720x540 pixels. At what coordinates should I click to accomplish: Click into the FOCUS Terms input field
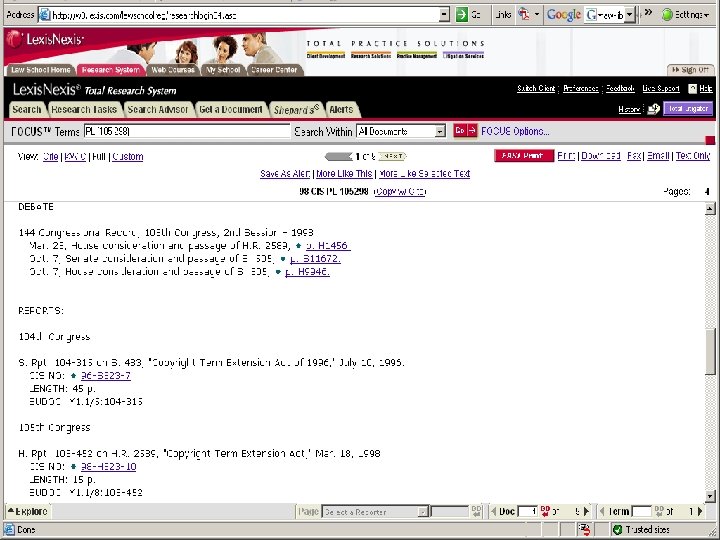click(x=187, y=131)
